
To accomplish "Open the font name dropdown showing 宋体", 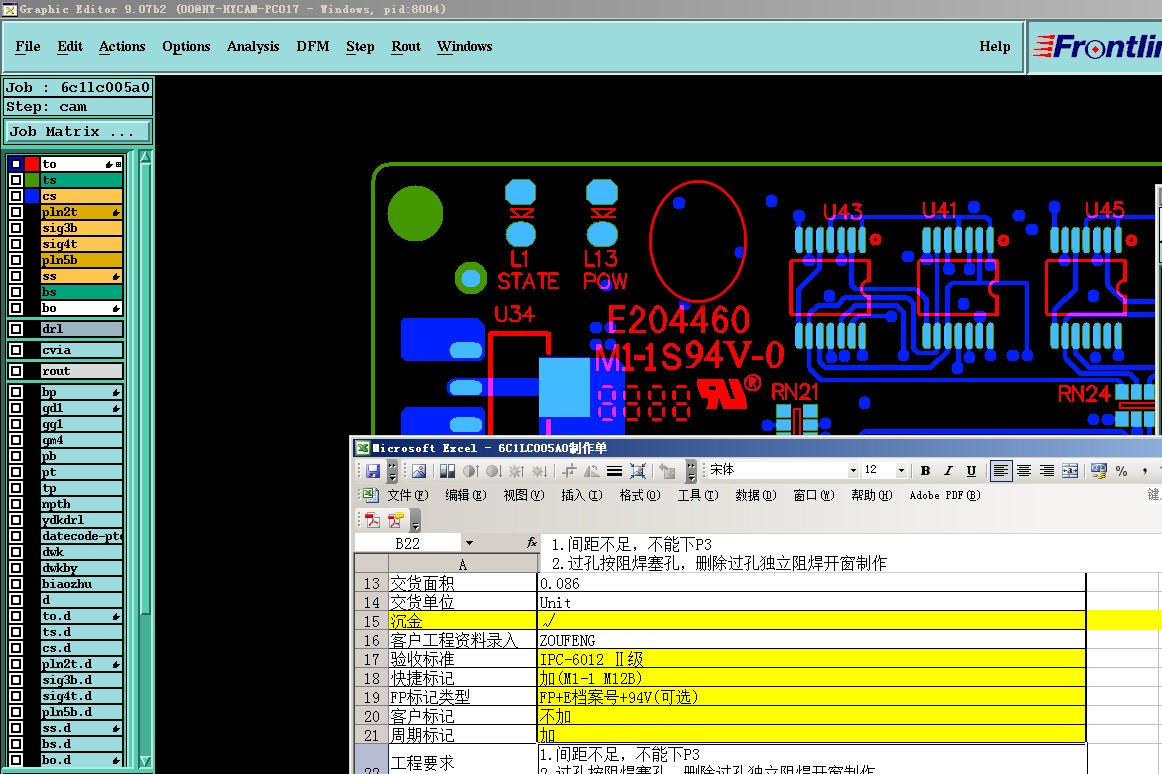I will [x=853, y=471].
